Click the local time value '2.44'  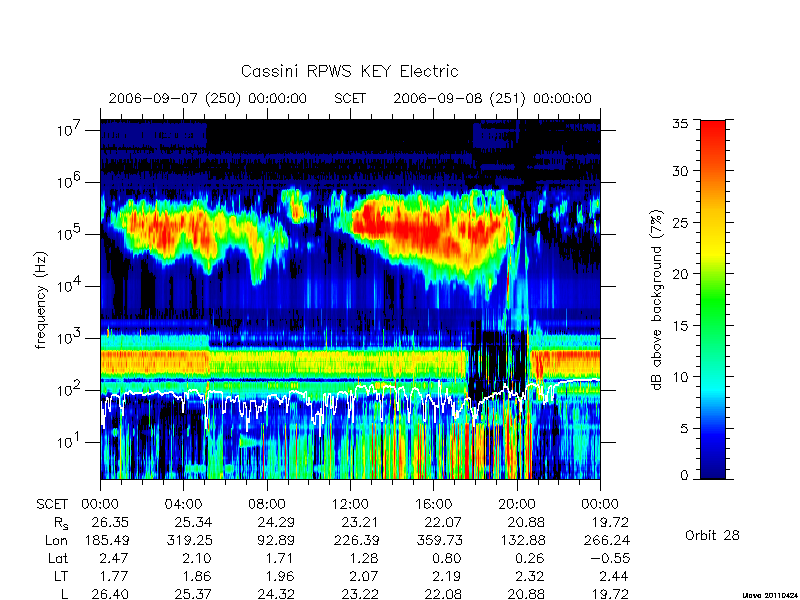click(614, 576)
